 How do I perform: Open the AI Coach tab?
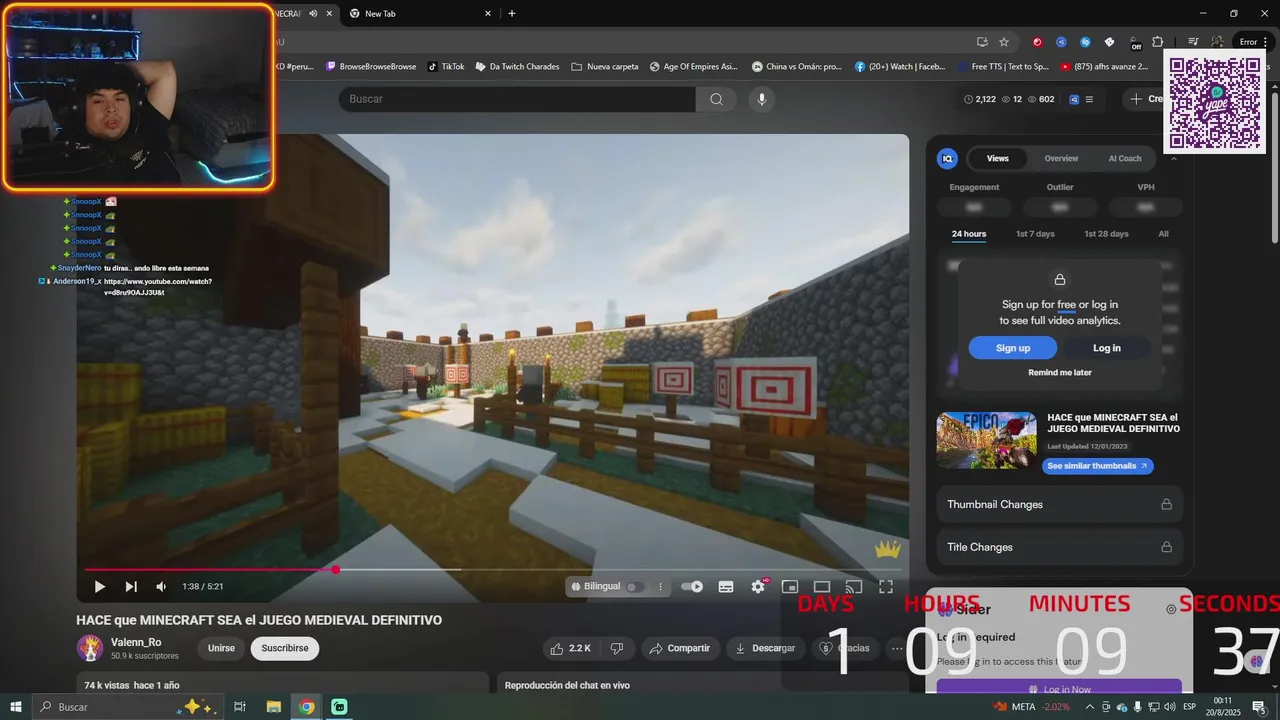click(1125, 158)
